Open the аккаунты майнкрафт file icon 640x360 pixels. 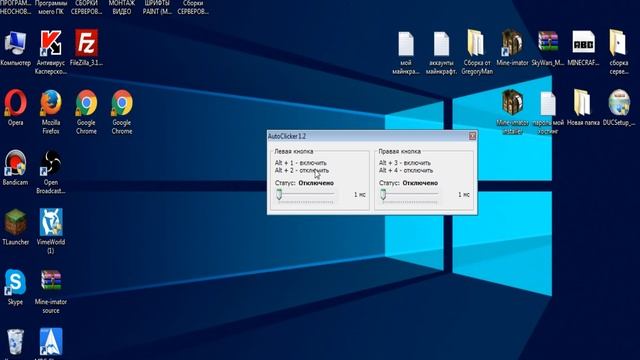pos(441,44)
